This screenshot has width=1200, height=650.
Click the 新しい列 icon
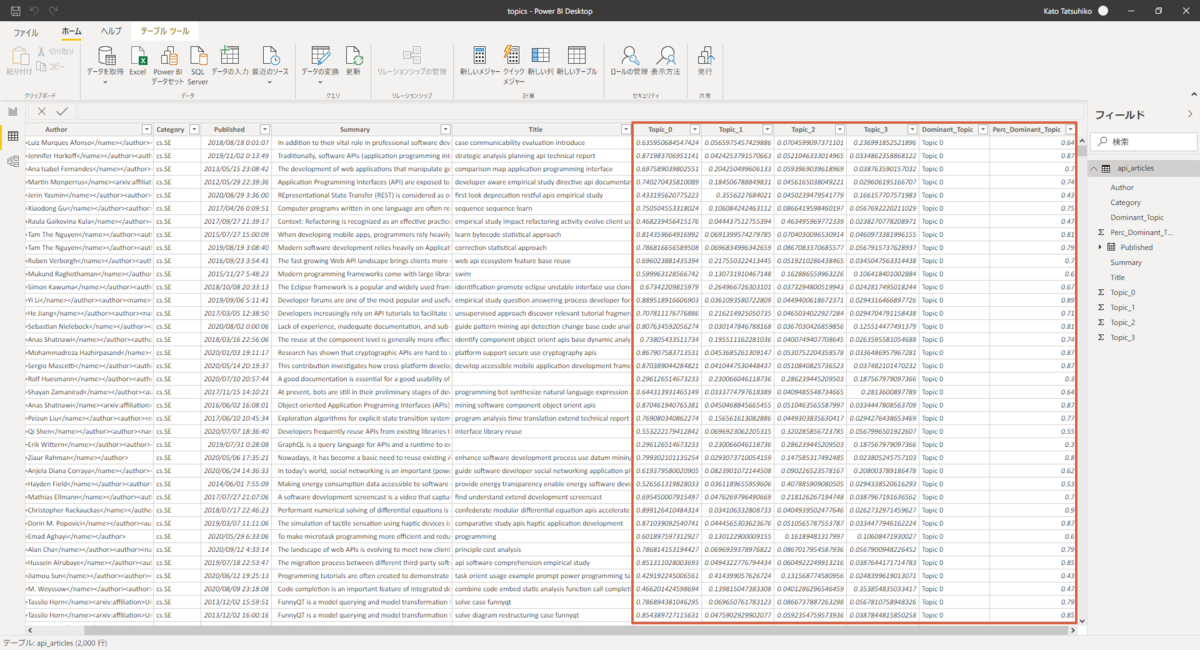pyautogui.click(x=541, y=55)
